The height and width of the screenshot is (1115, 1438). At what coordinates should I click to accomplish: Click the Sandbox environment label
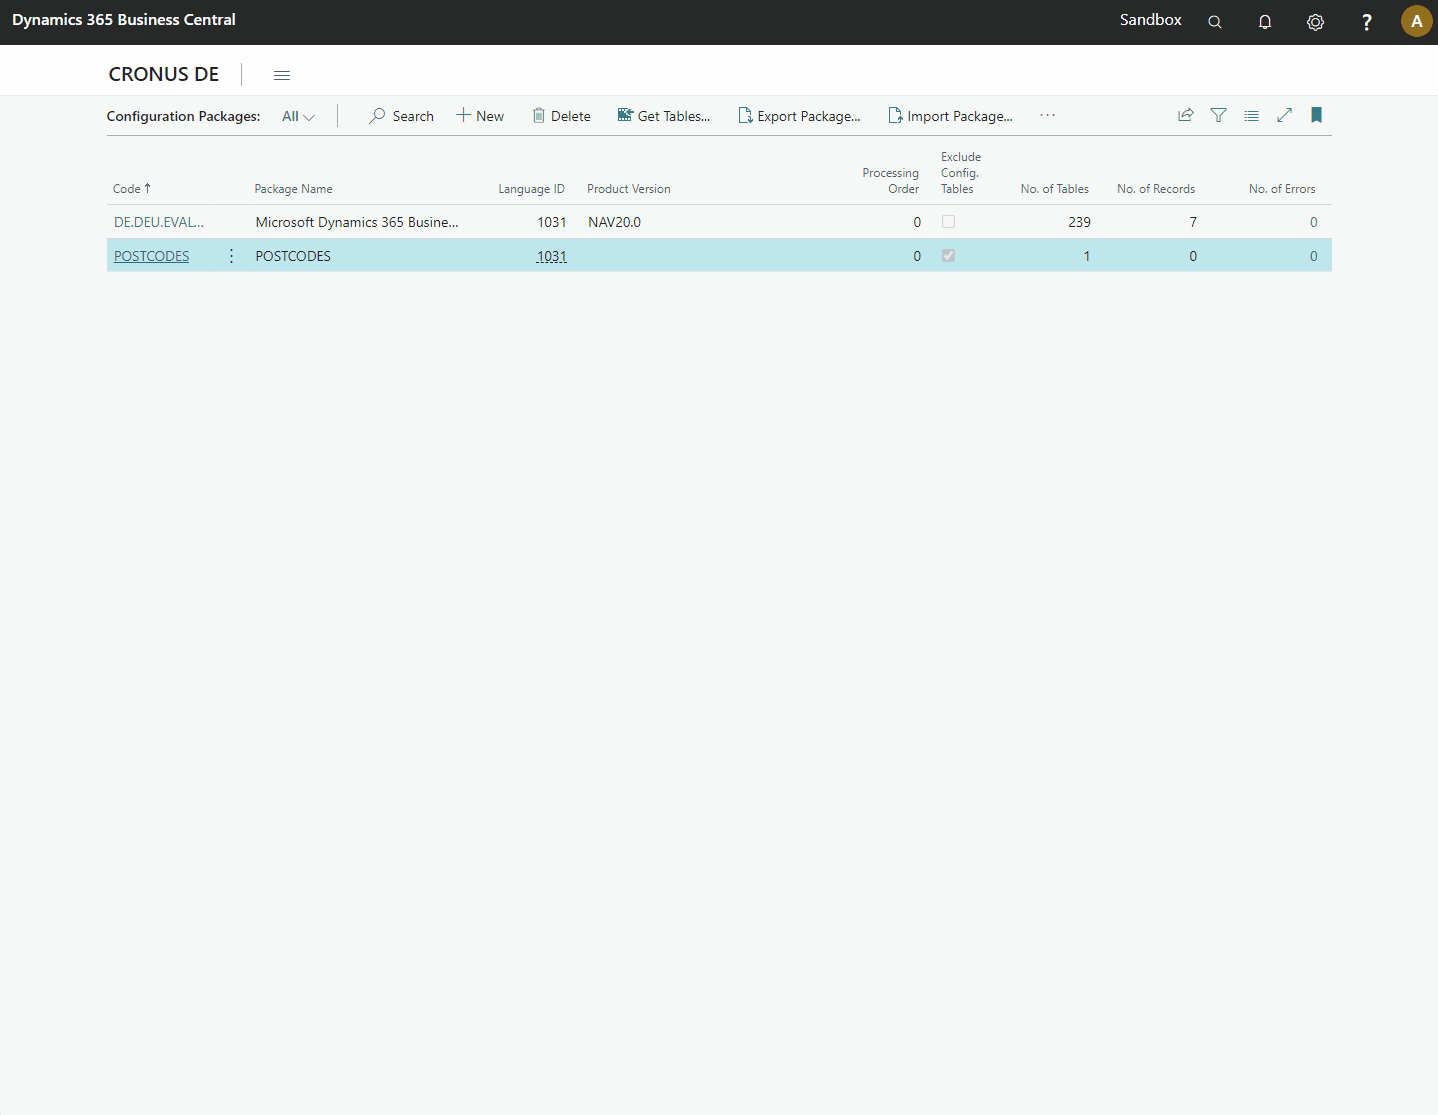click(1150, 20)
